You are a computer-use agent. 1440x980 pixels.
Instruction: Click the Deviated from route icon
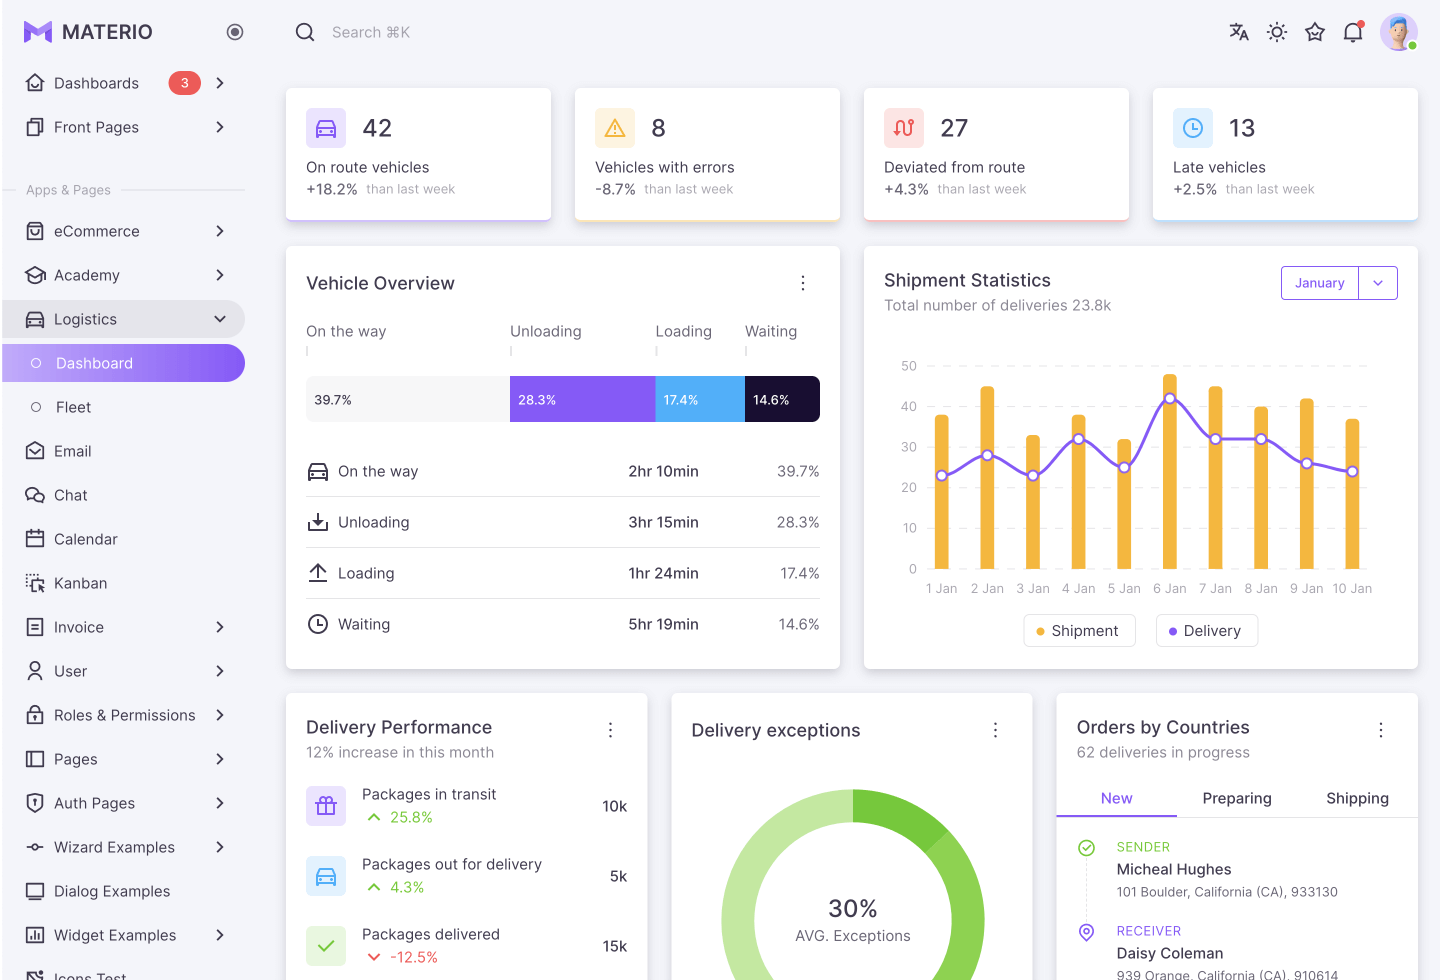[904, 128]
